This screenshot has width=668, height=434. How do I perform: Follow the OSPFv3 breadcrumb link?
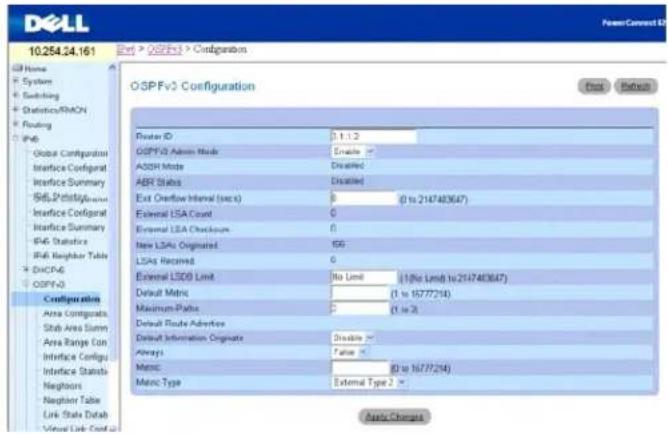[x=164, y=49]
